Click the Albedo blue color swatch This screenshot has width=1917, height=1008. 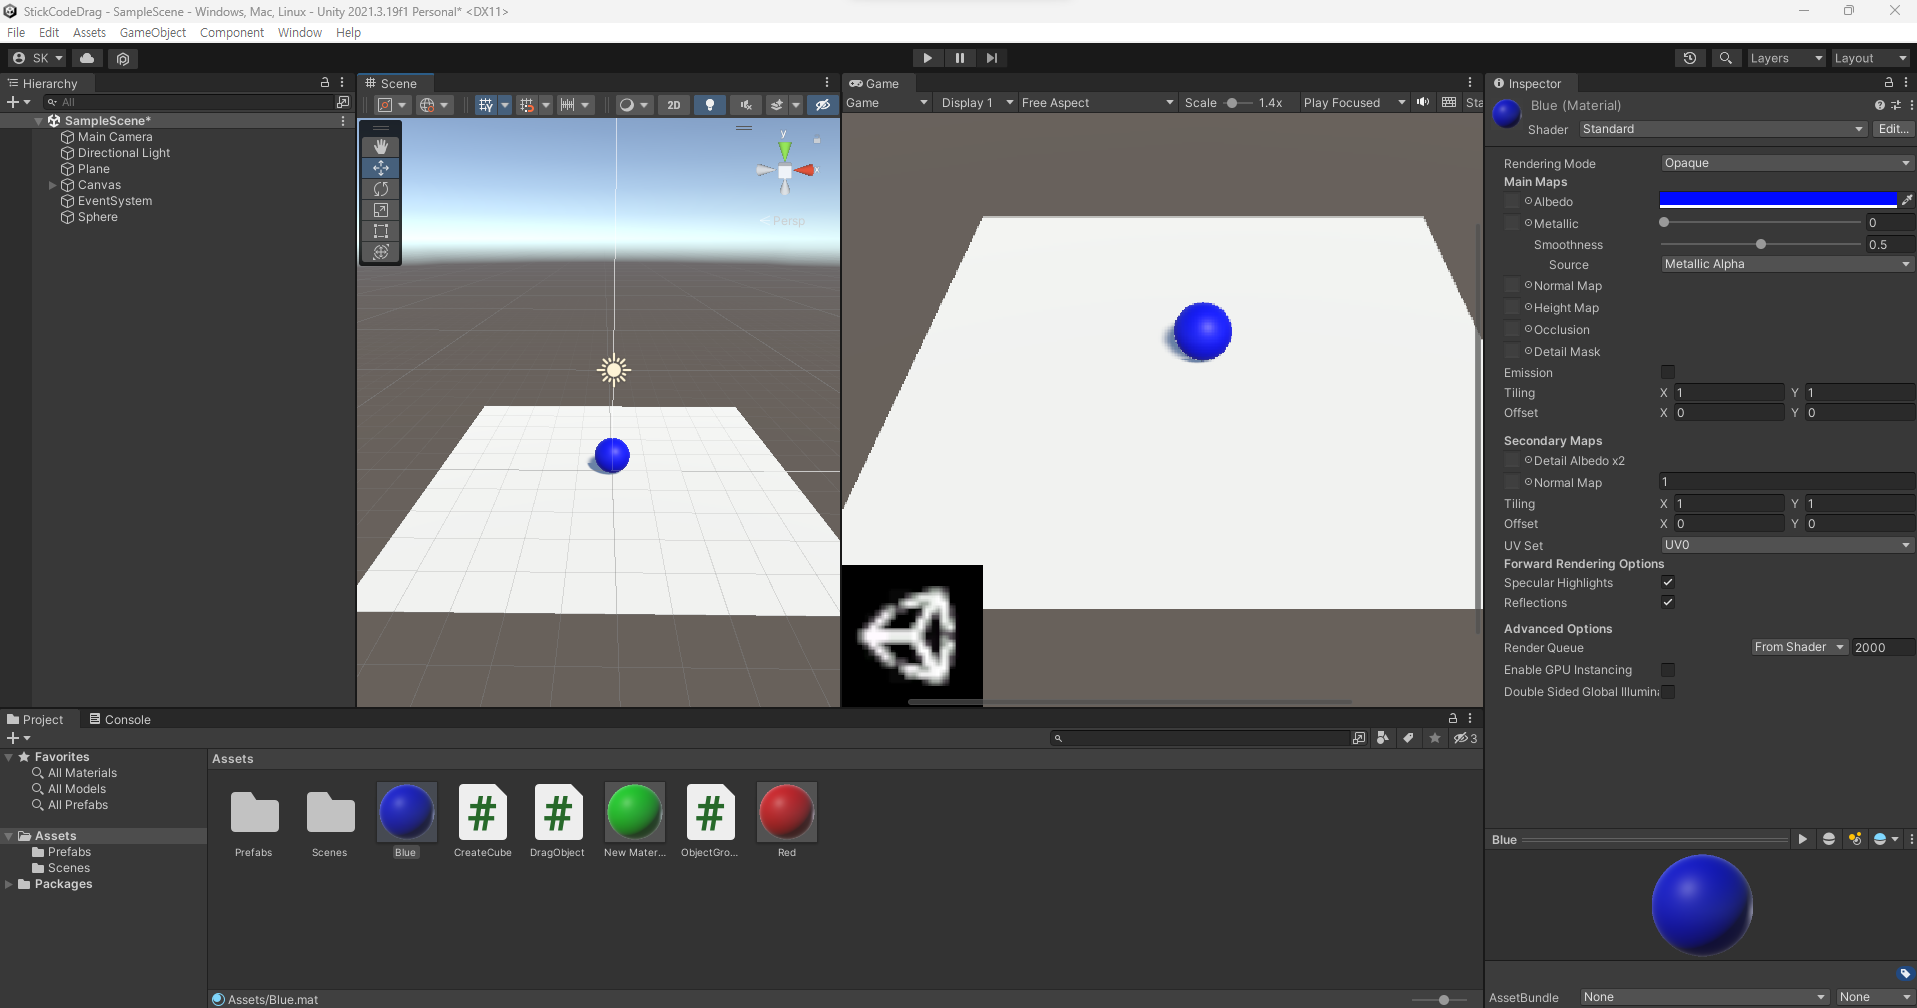1778,200
